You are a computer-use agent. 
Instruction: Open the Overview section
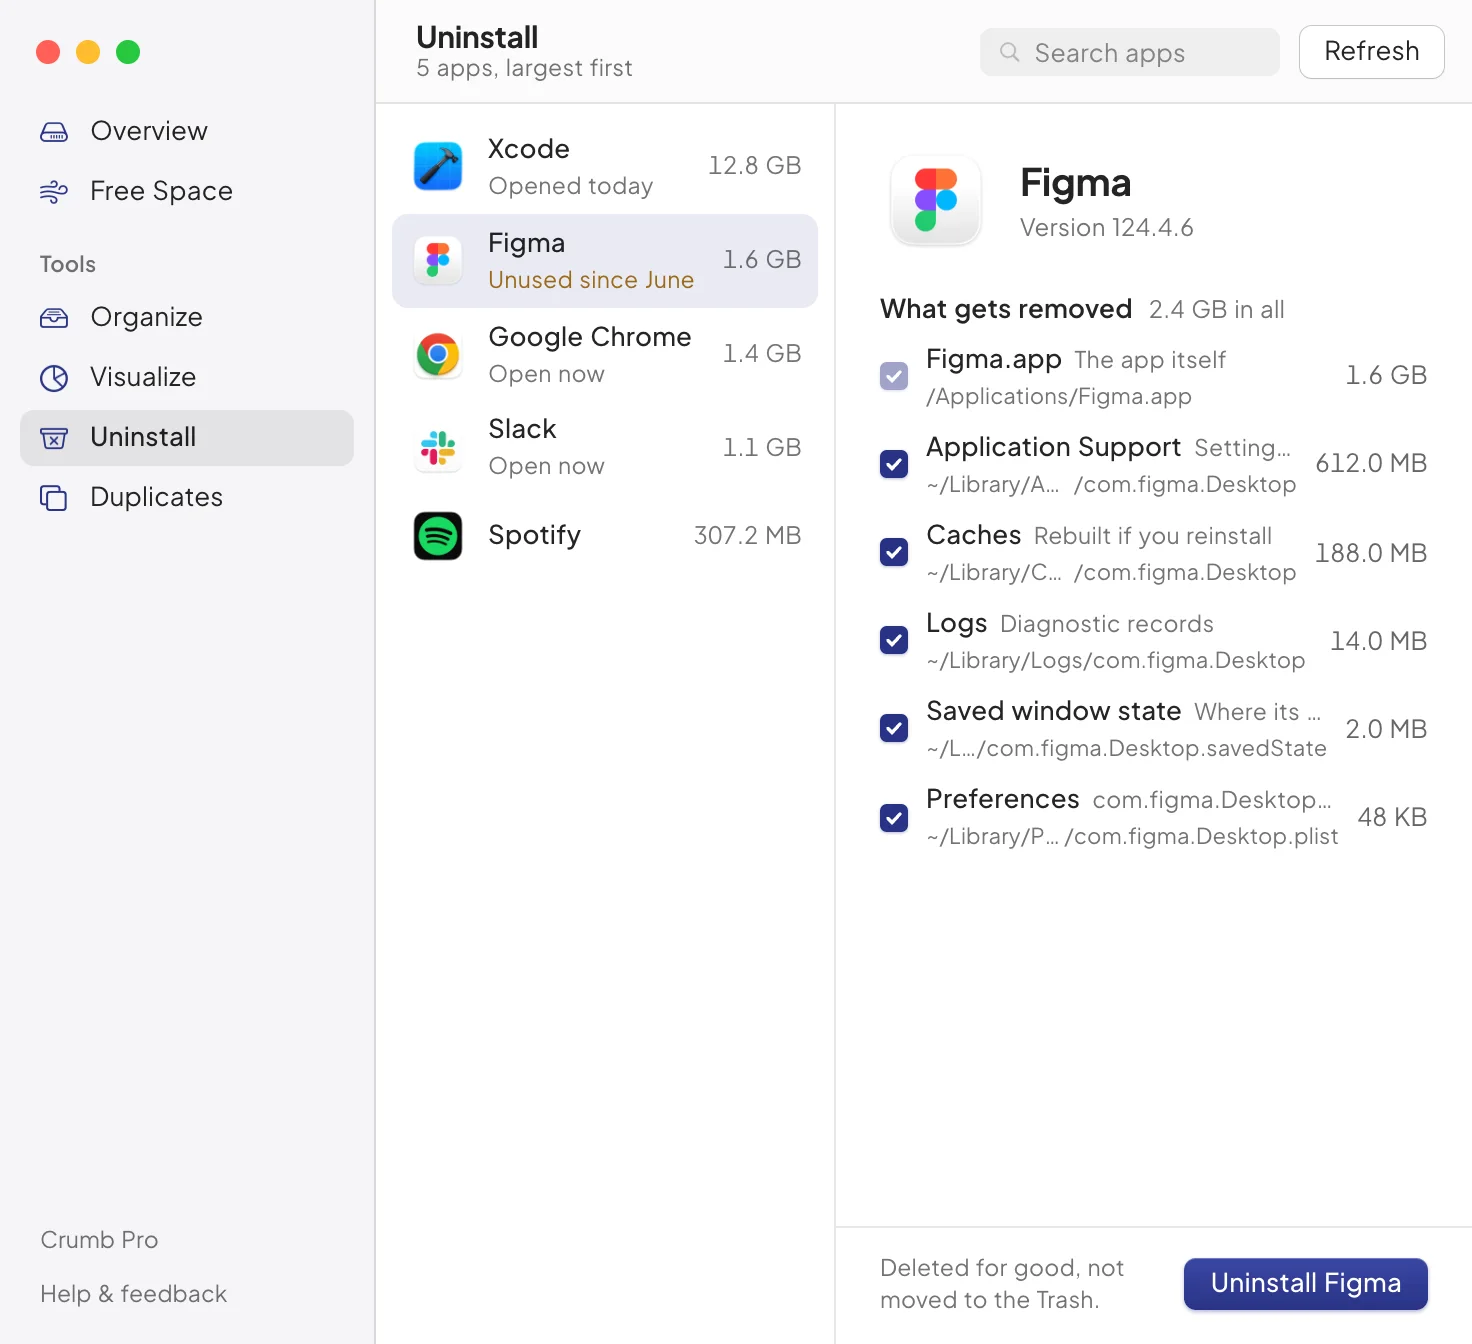187,132
